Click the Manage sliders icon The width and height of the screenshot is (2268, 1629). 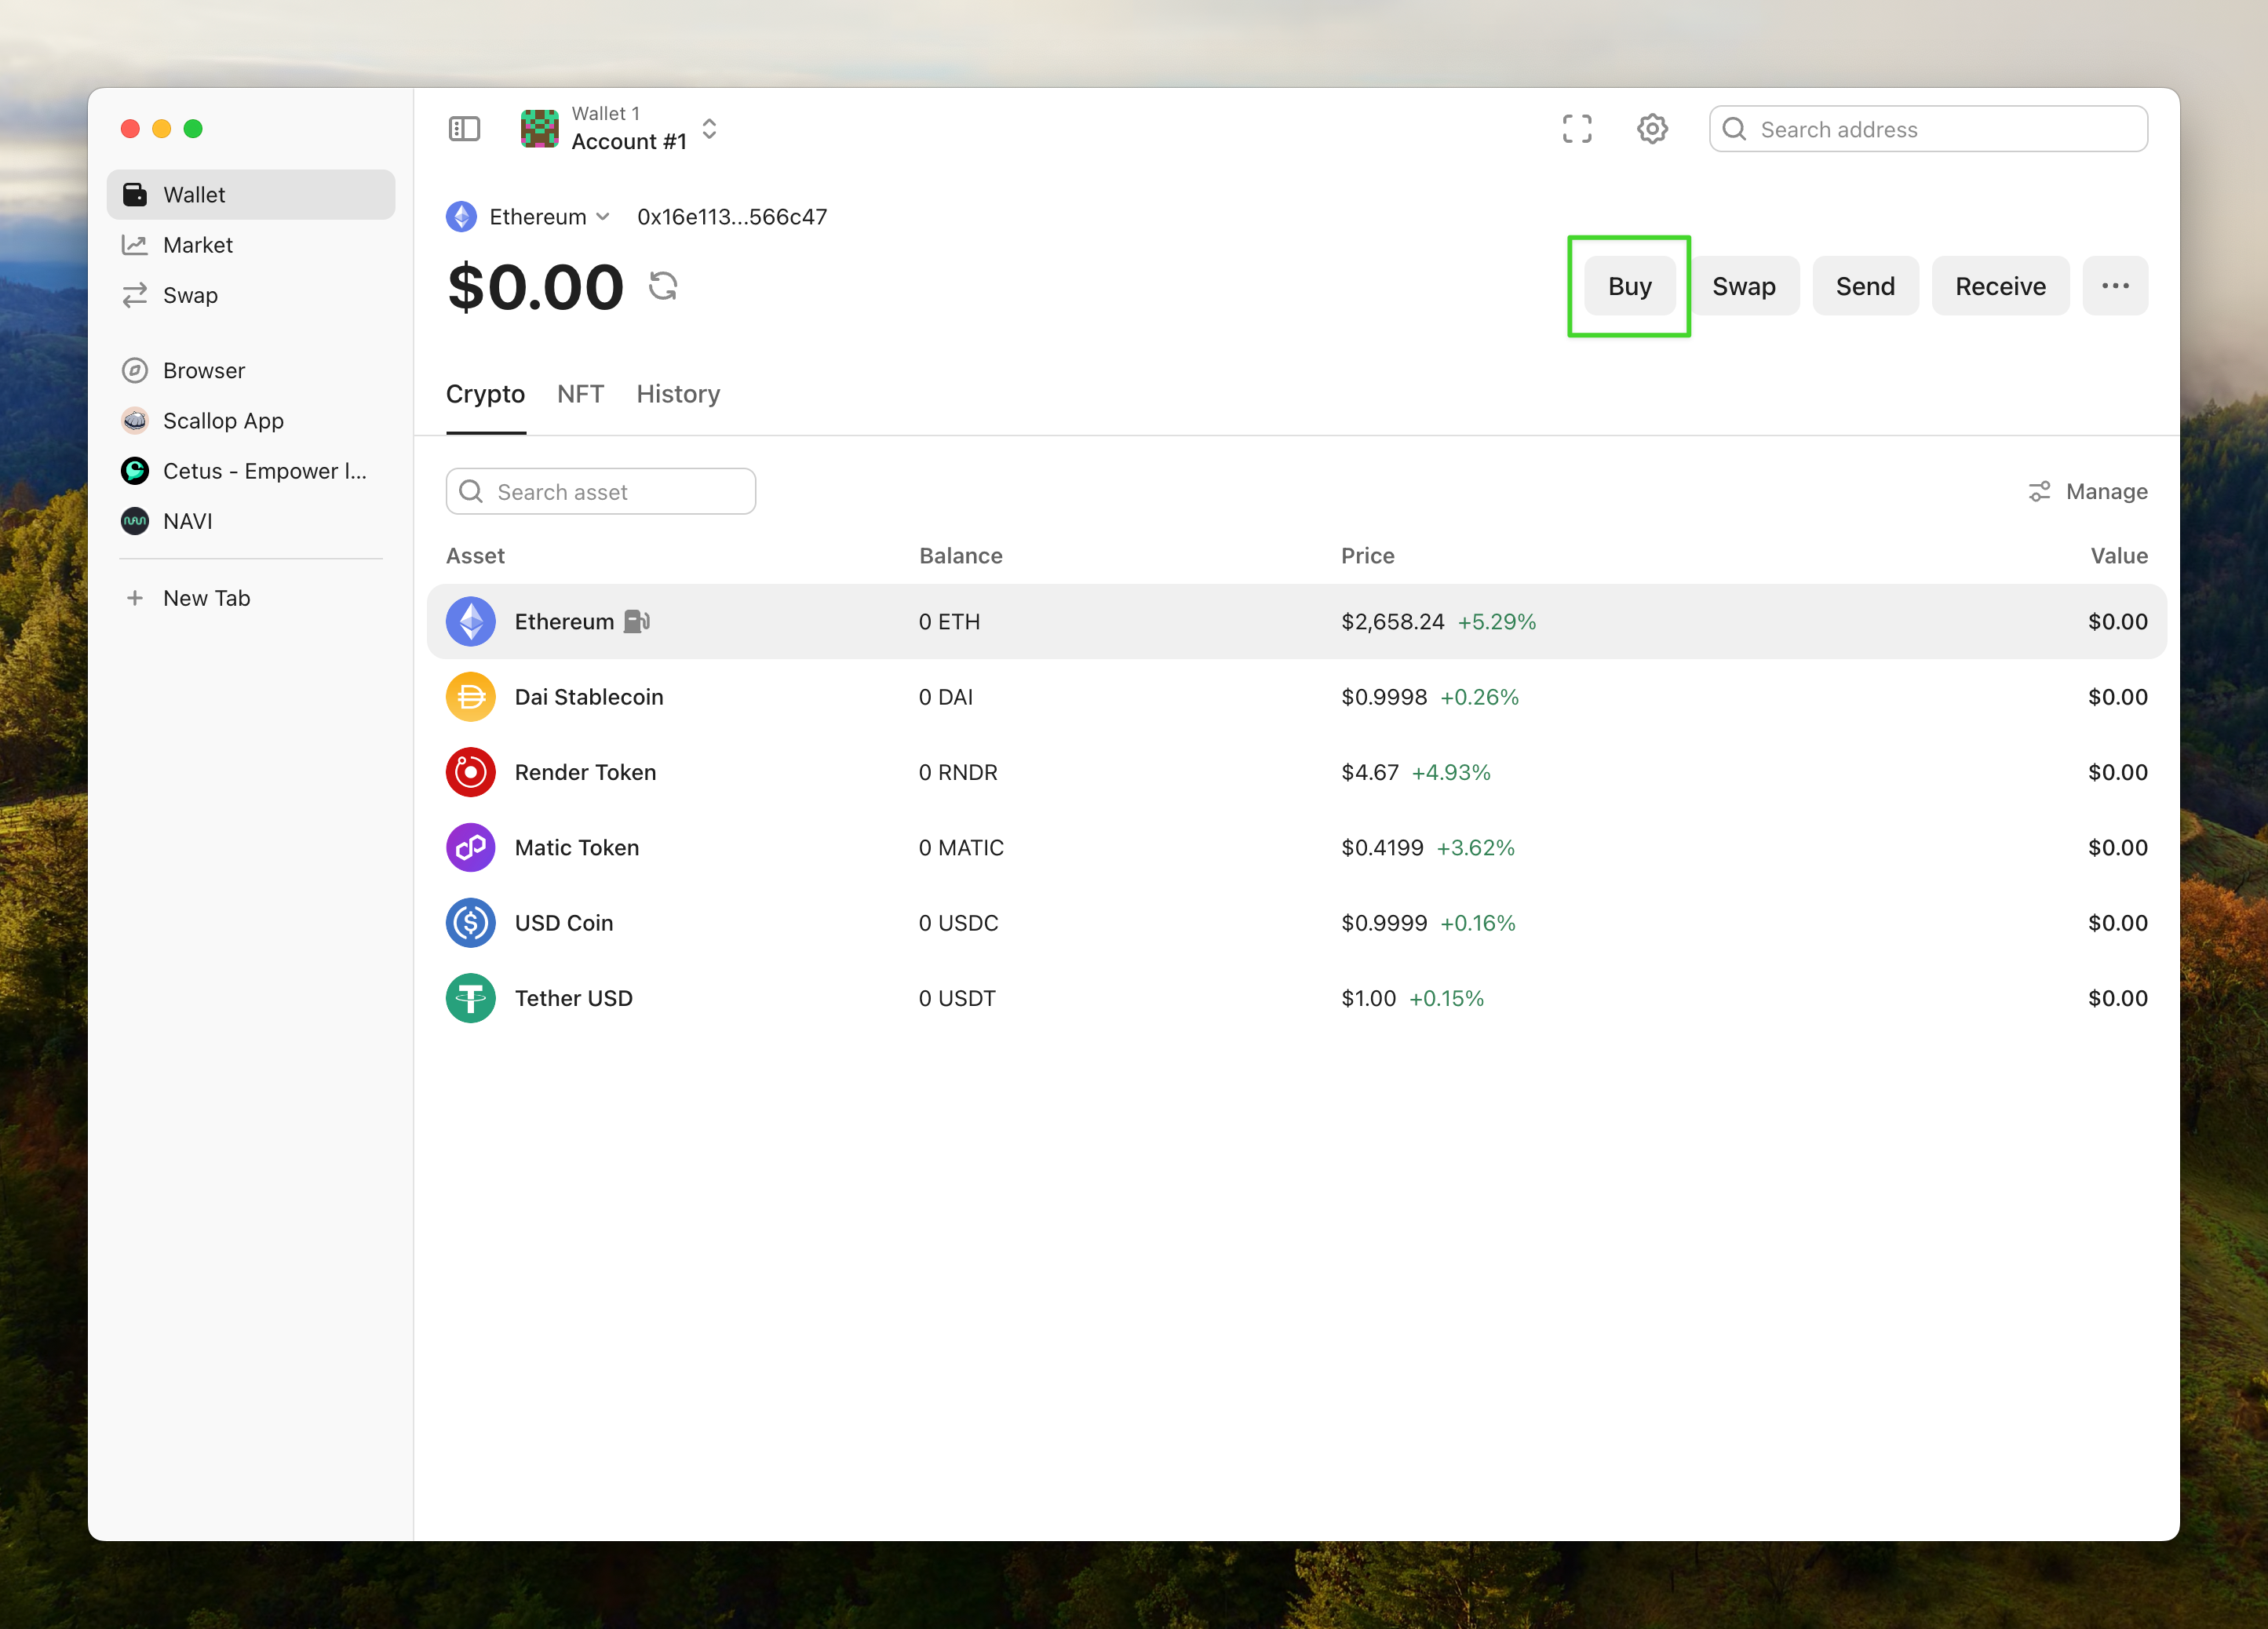pyautogui.click(x=2039, y=492)
